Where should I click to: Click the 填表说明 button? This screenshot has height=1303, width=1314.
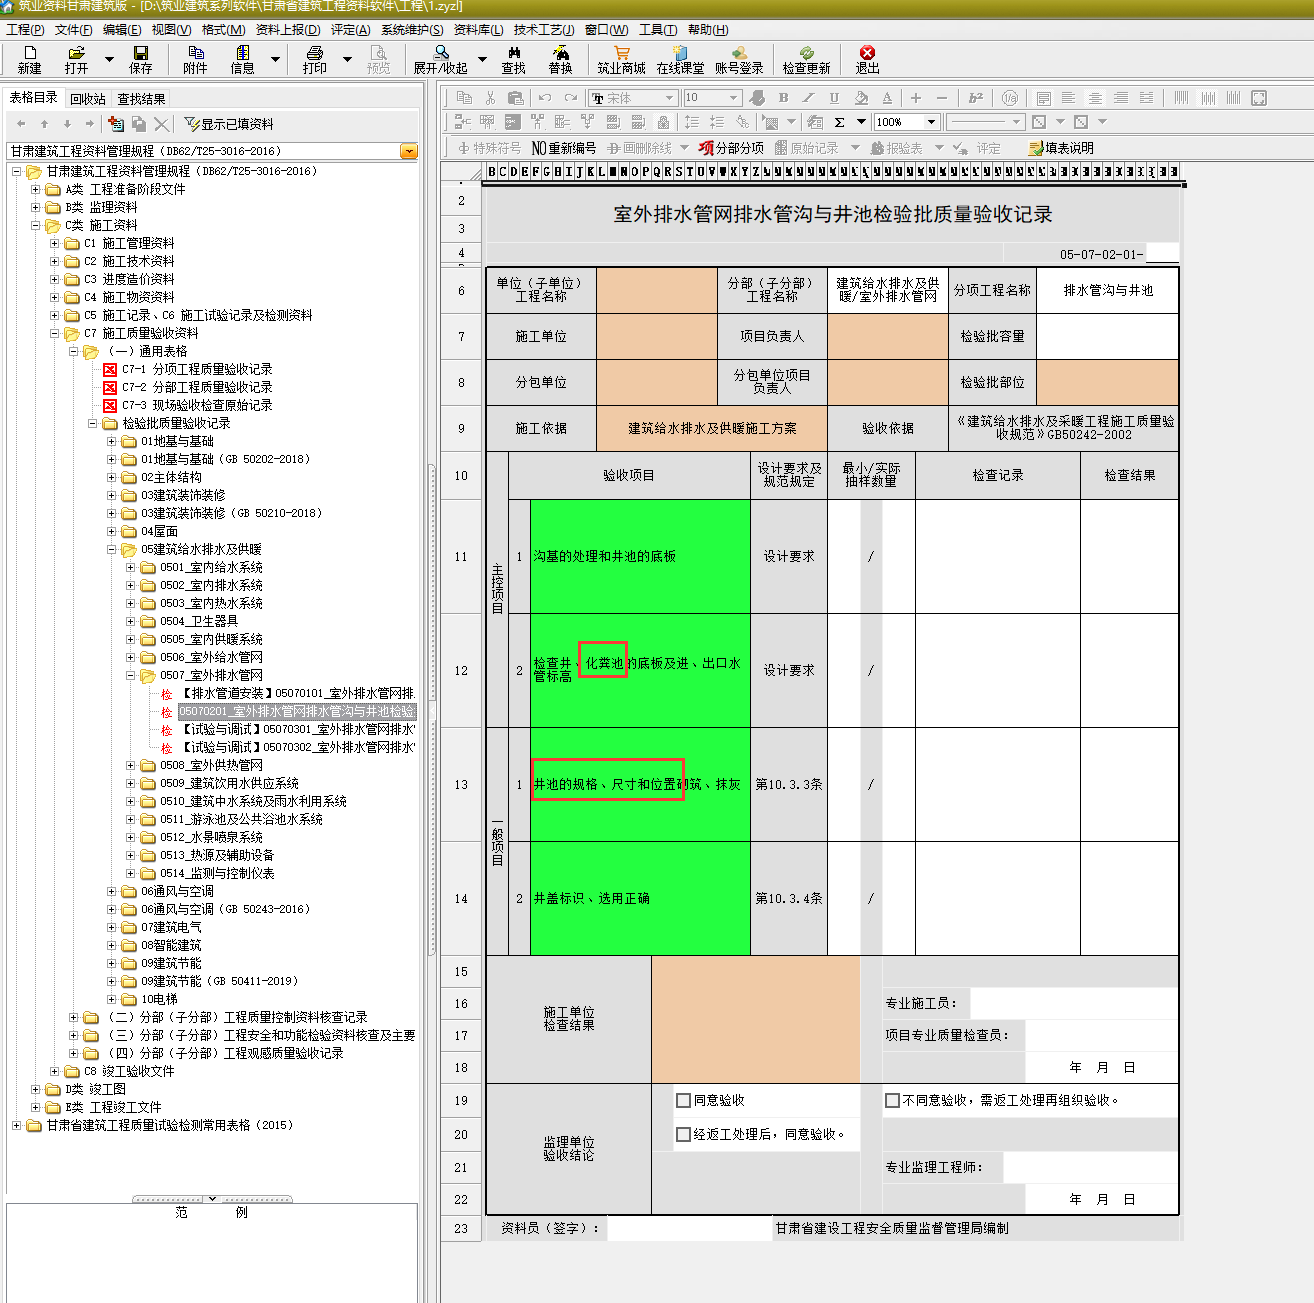(x=1061, y=148)
